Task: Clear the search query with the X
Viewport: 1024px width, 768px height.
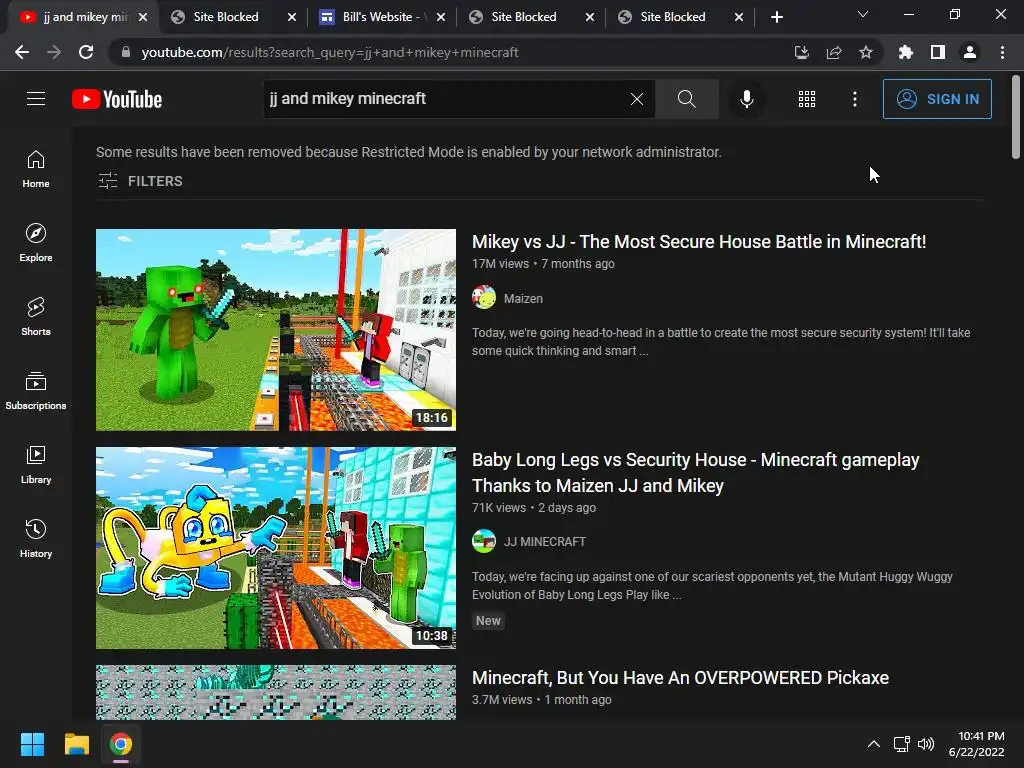Action: point(637,99)
